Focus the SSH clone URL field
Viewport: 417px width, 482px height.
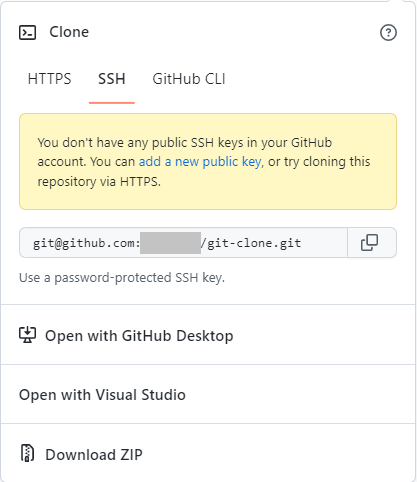(x=183, y=243)
